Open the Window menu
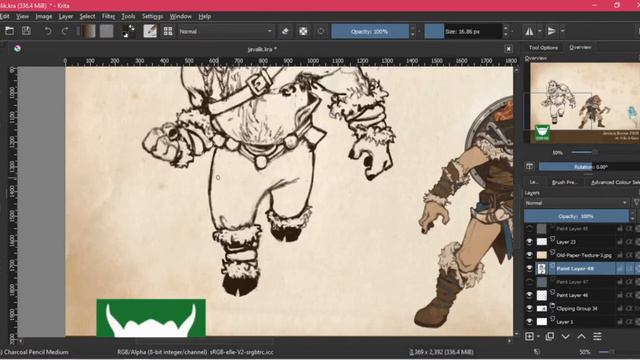The width and height of the screenshot is (640, 360). coord(180,16)
